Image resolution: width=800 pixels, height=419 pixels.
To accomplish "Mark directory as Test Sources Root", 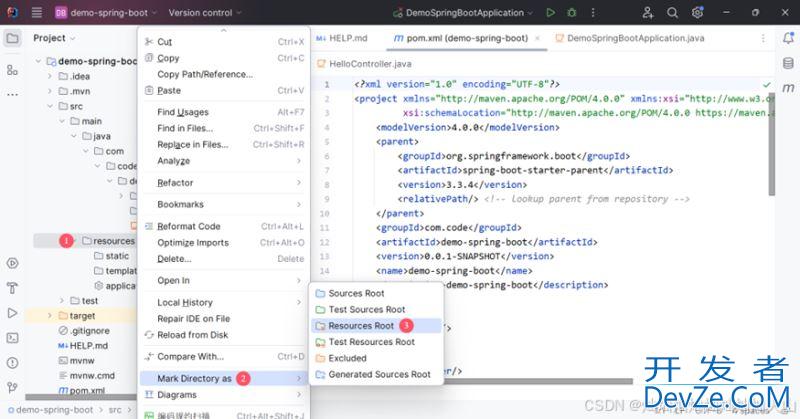I will coord(377,310).
